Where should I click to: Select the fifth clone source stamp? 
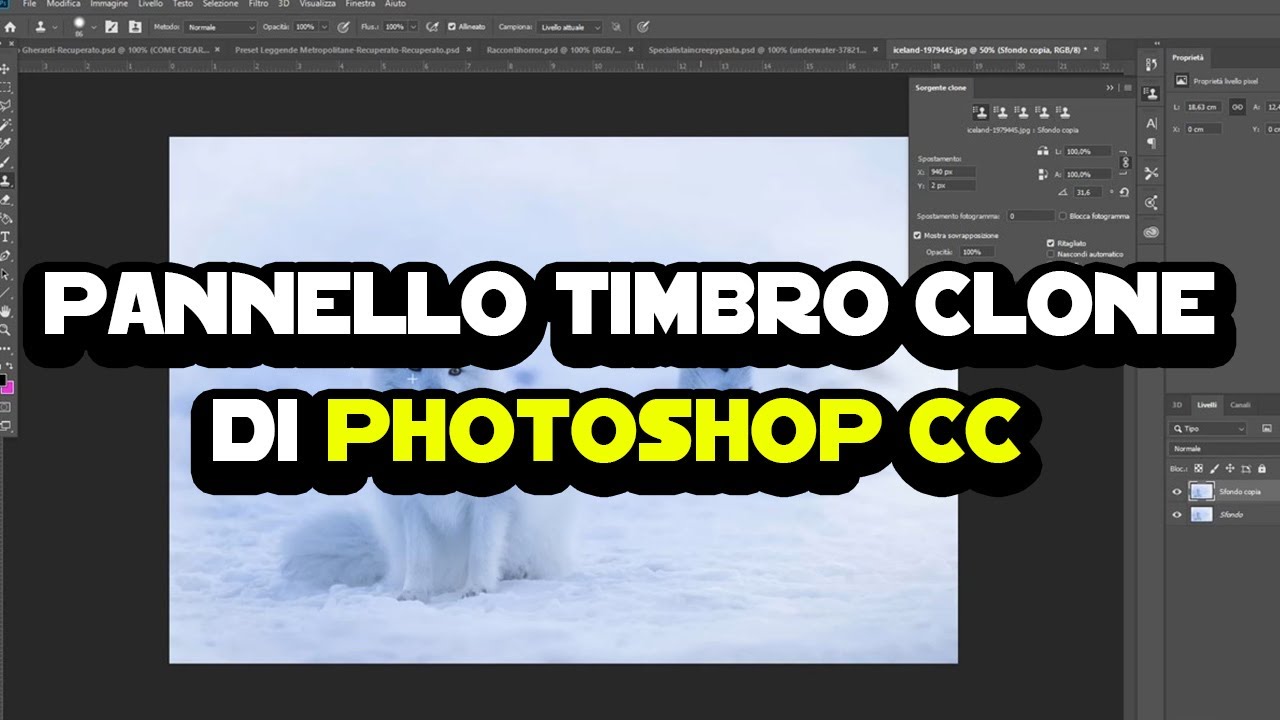pos(1064,112)
